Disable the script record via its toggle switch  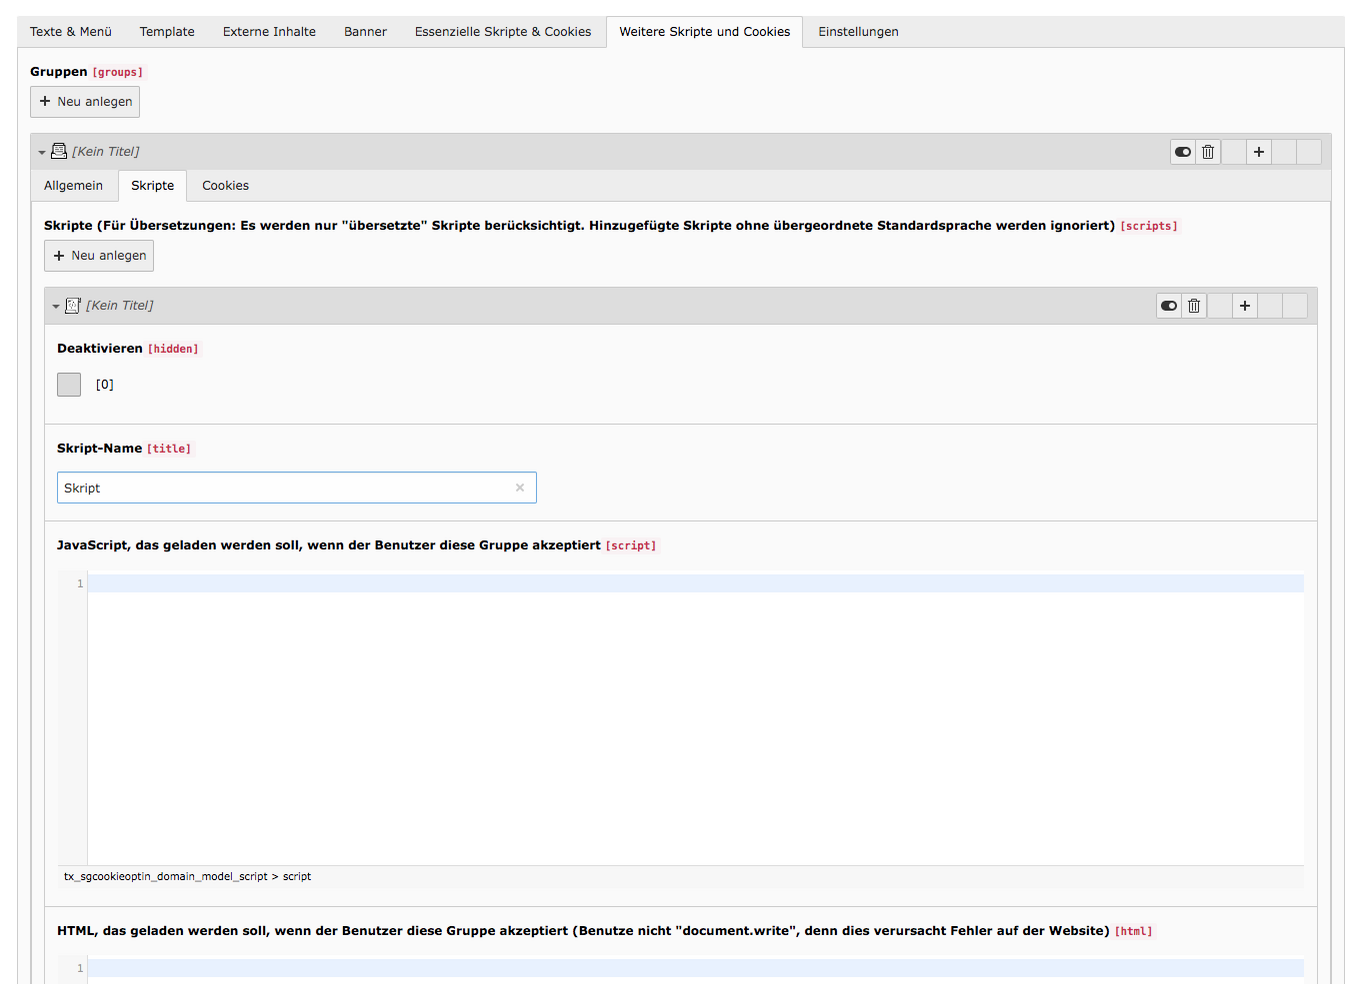coord(1169,305)
